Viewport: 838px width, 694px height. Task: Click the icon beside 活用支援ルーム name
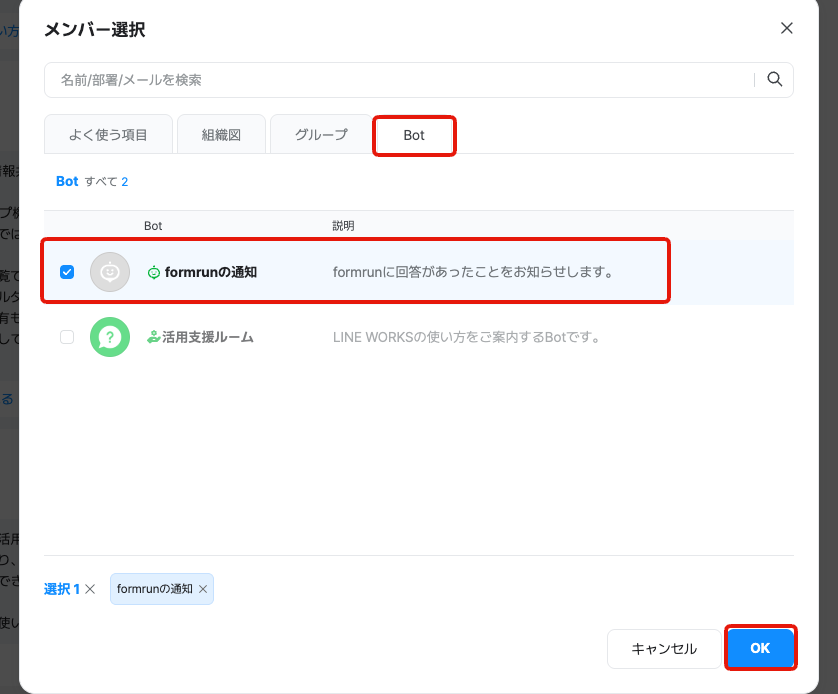click(x=153, y=337)
